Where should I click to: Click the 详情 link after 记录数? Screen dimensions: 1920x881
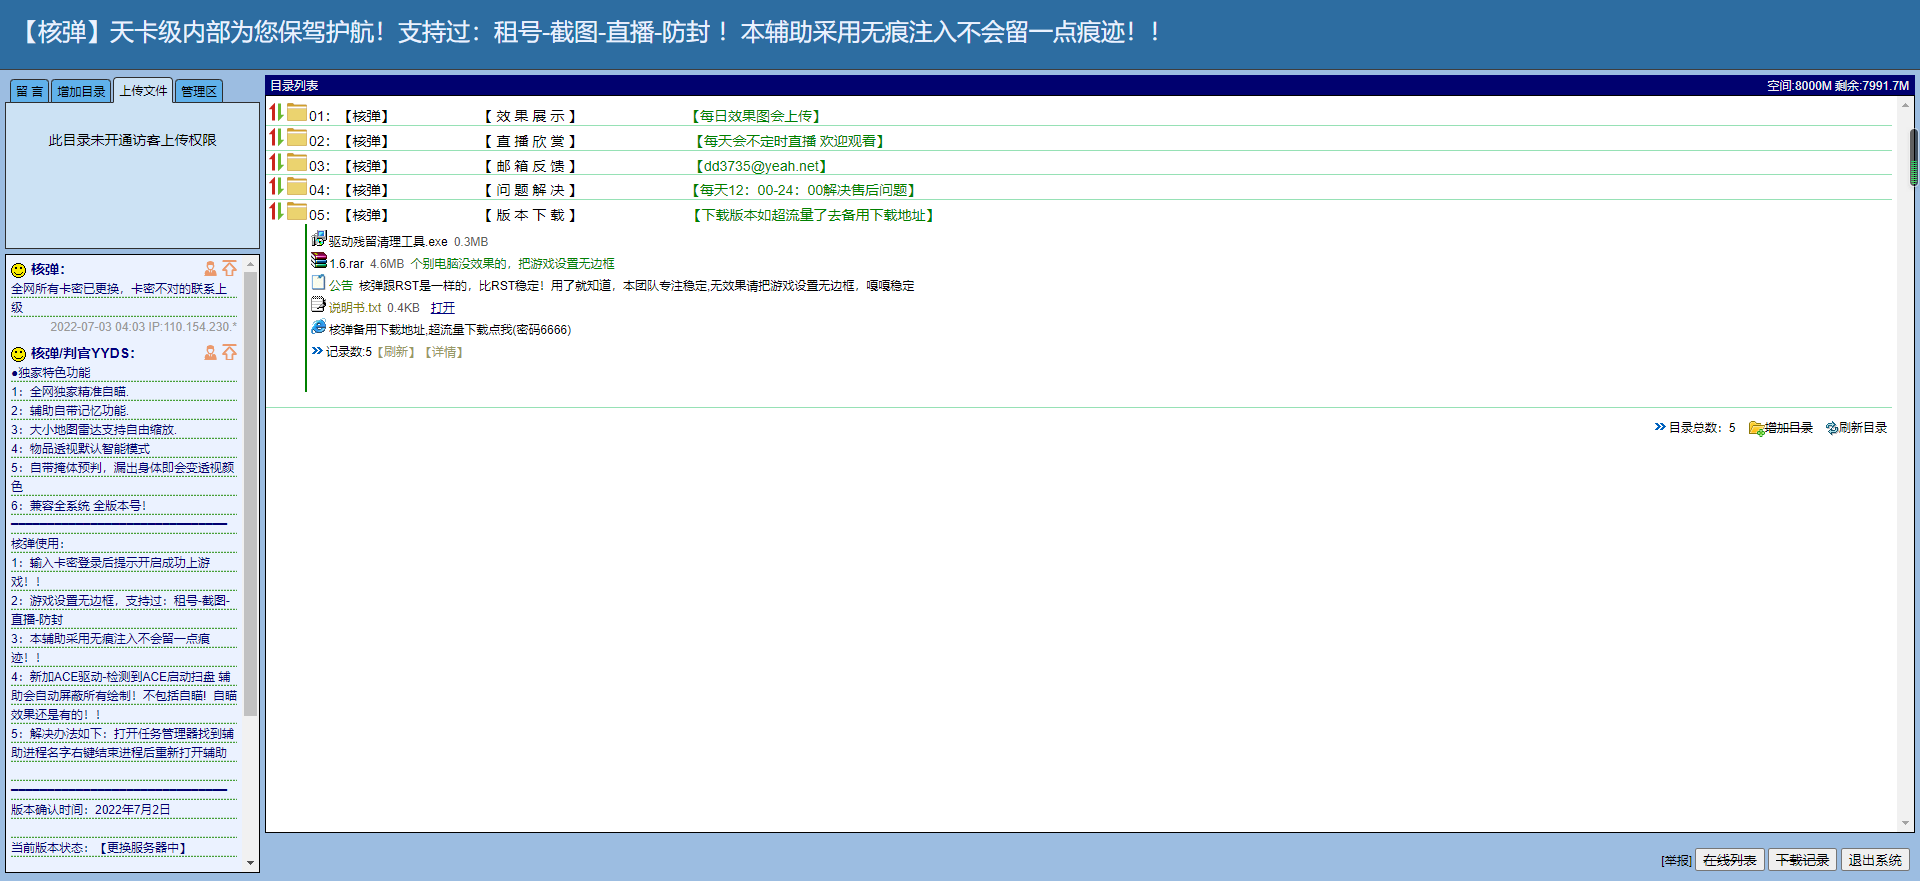444,352
